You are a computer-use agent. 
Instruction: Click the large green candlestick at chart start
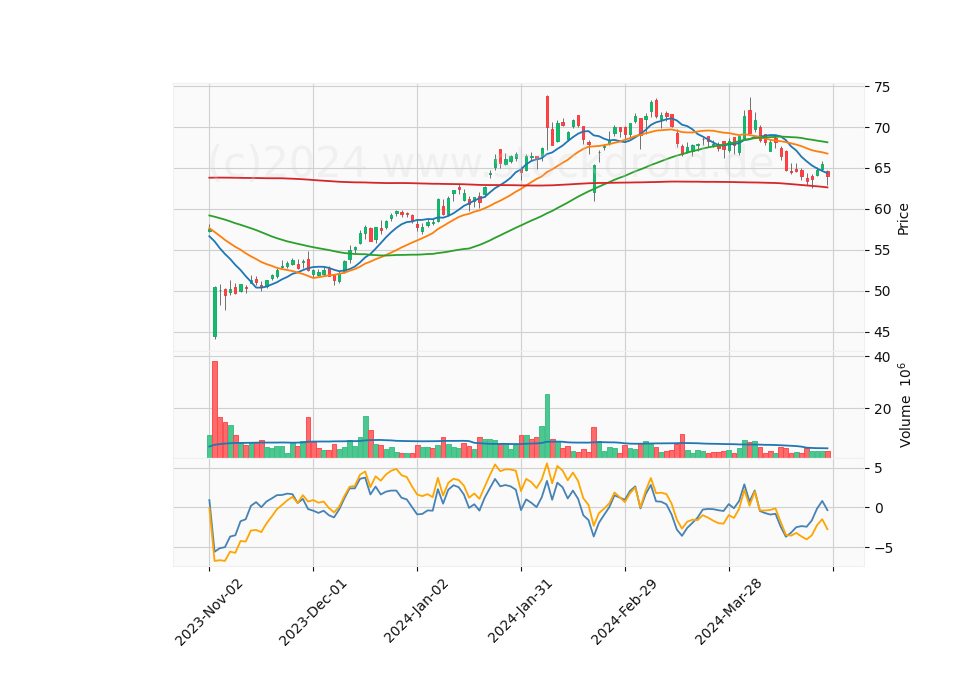pos(215,312)
